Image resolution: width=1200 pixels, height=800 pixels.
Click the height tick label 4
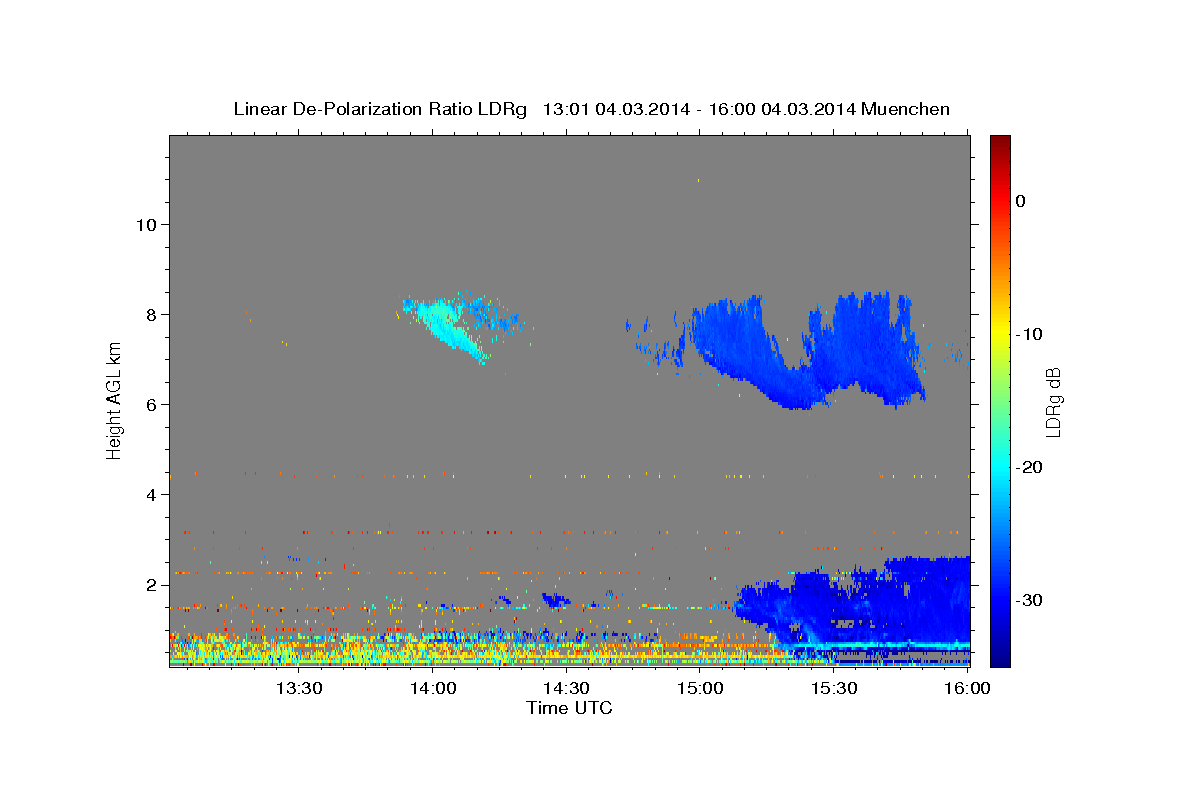[x=150, y=494]
